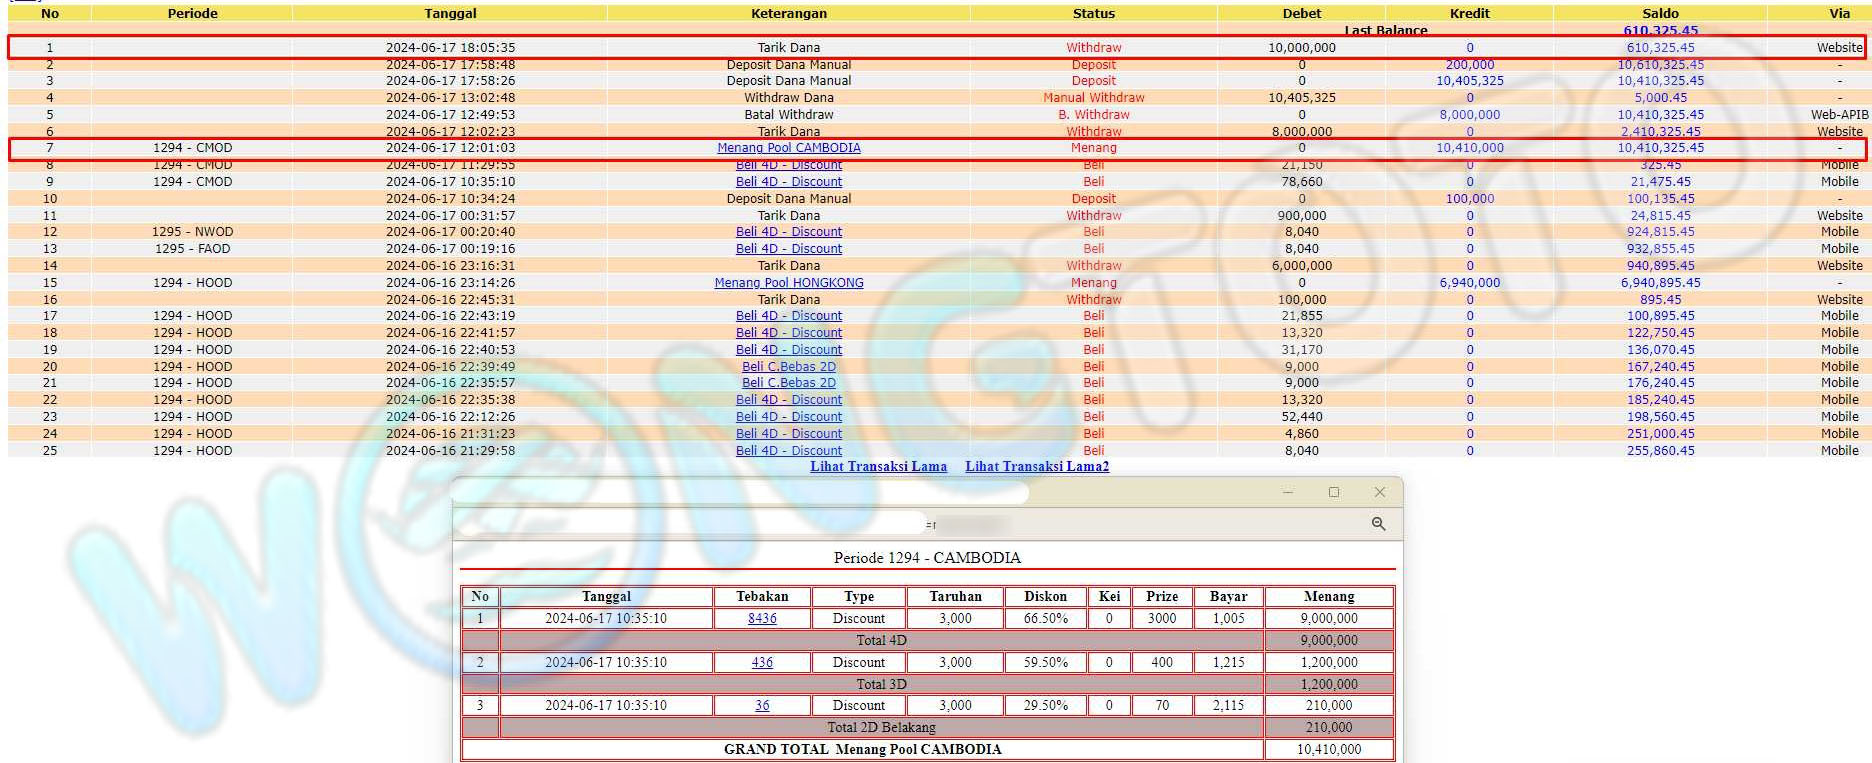Open Beli 4D - Discount in row 9
This screenshot has width=1872, height=763.
[x=788, y=182]
